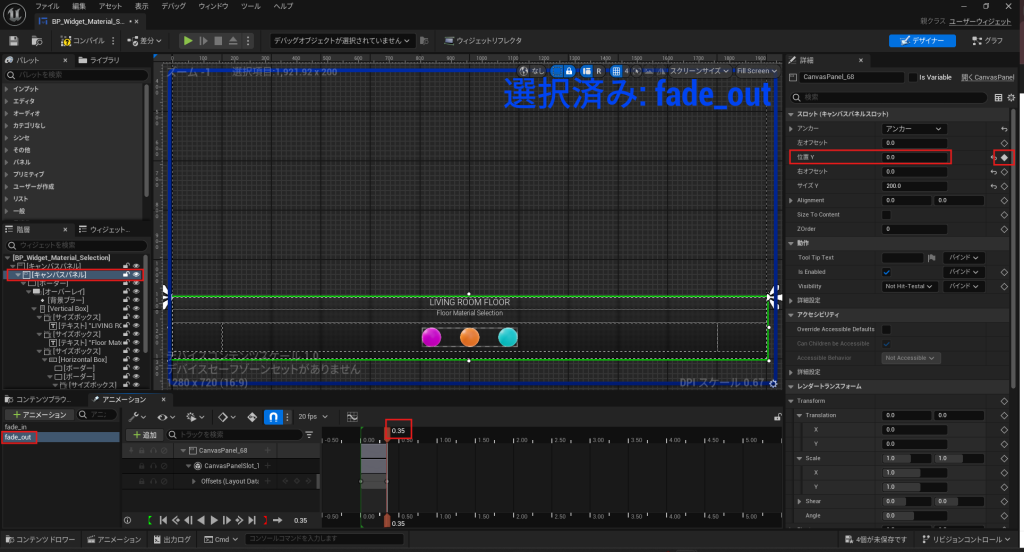The height and width of the screenshot is (552, 1024).
Task: Click the サイズ Y value input field
Action: coord(914,186)
